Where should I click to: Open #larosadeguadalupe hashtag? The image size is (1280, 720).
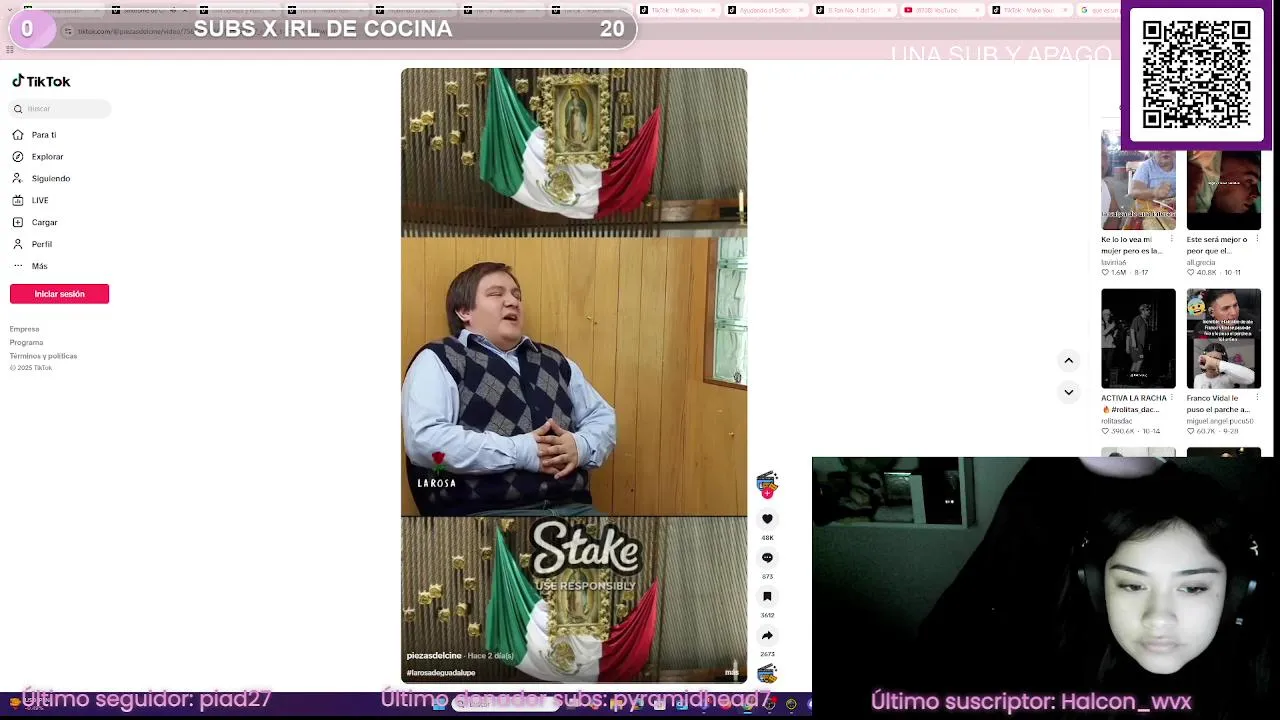click(x=441, y=673)
